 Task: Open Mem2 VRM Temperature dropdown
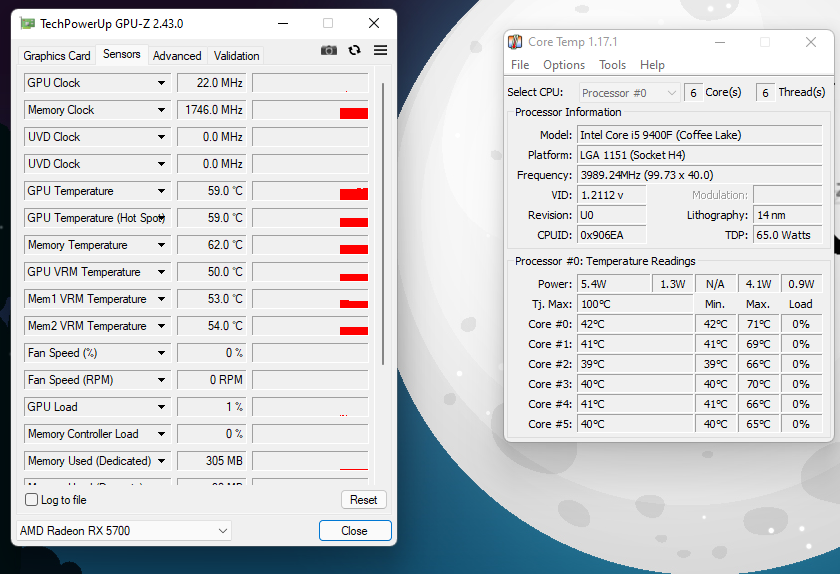161,326
